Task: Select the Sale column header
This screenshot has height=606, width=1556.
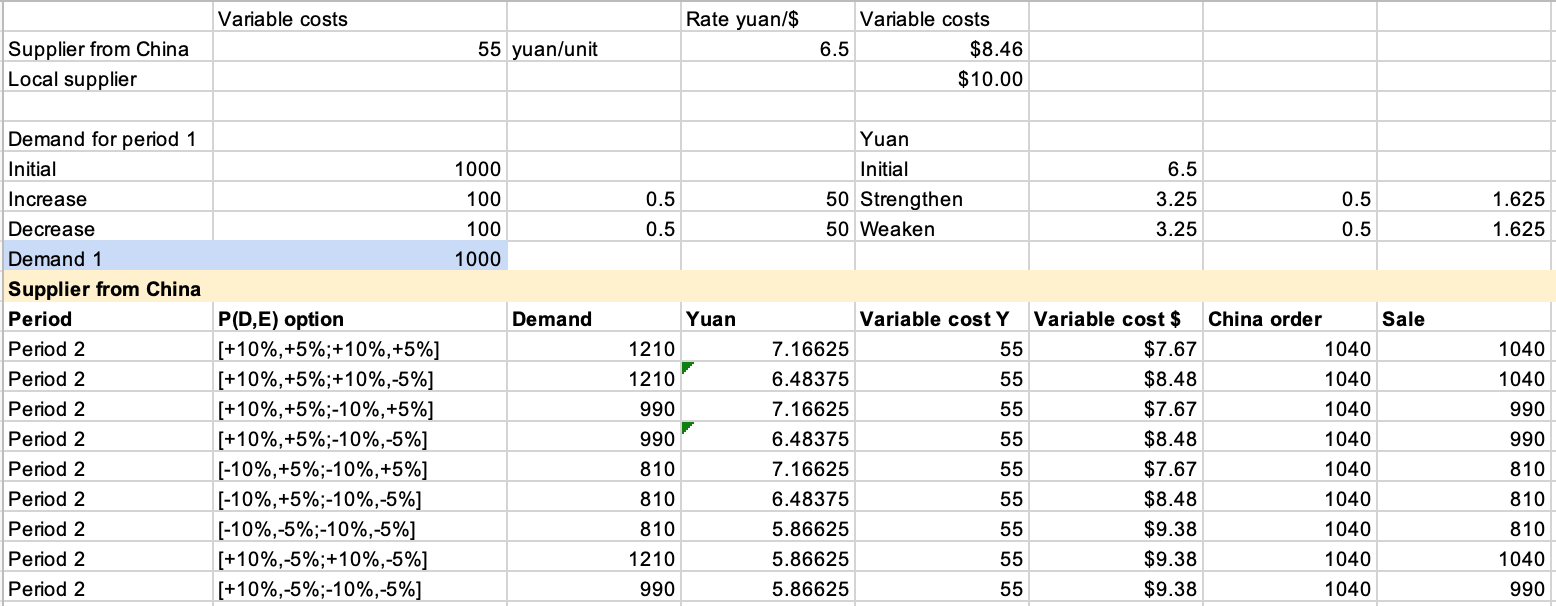Action: (x=1404, y=319)
